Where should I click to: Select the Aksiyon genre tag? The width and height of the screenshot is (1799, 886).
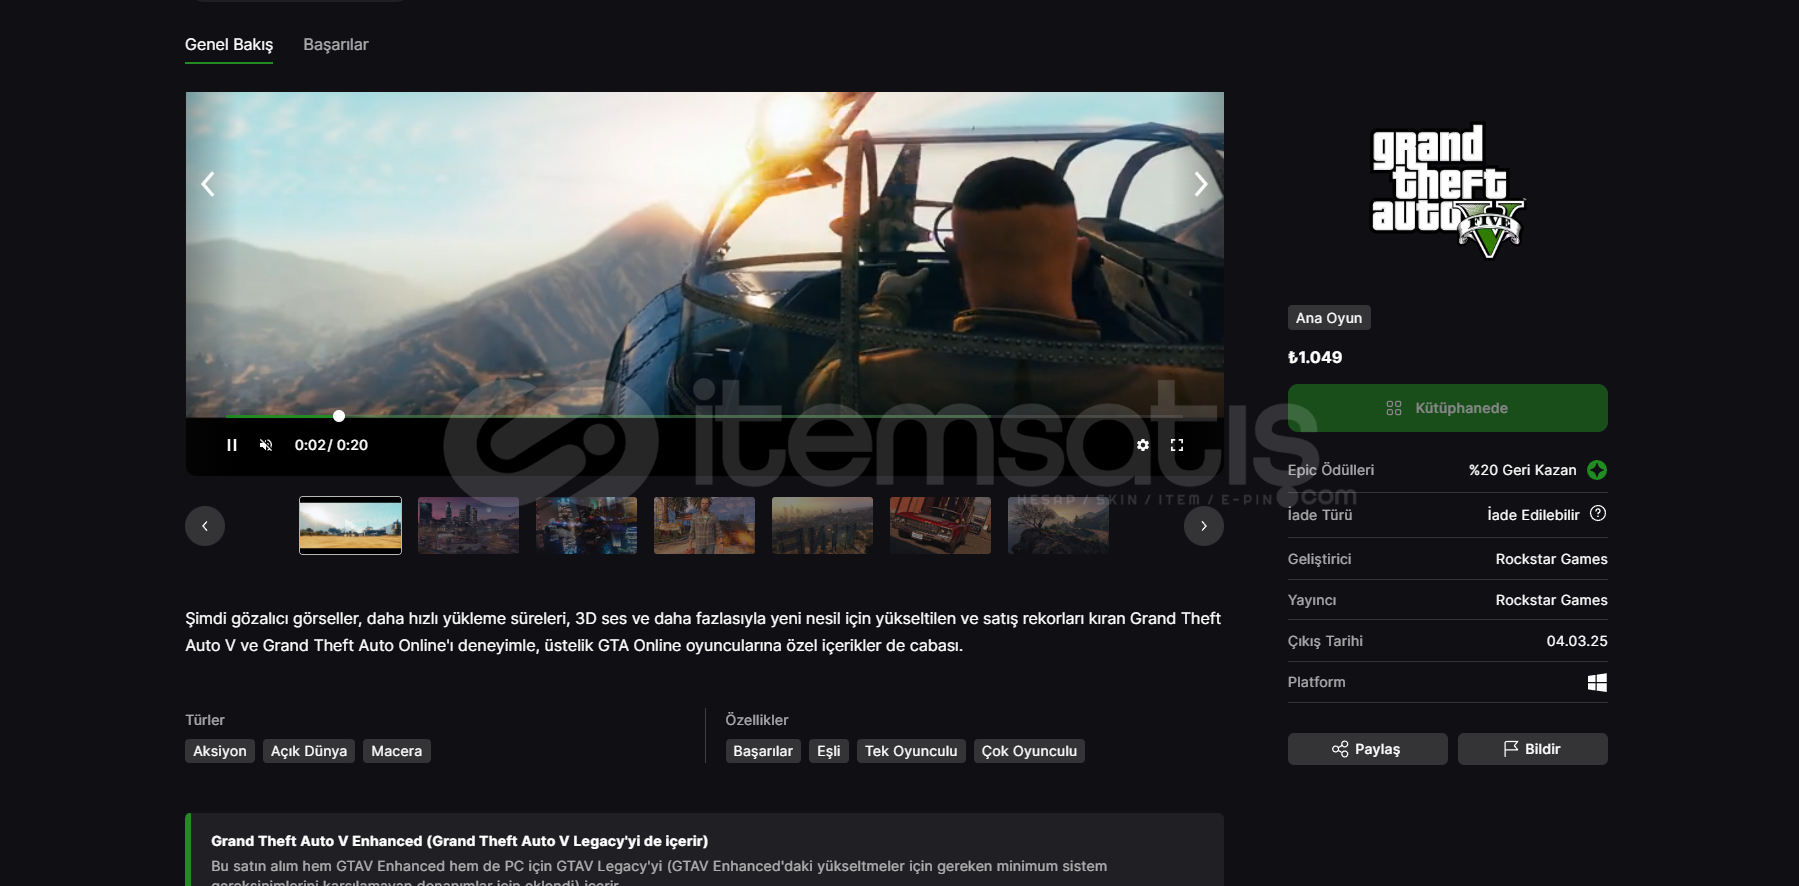point(220,751)
